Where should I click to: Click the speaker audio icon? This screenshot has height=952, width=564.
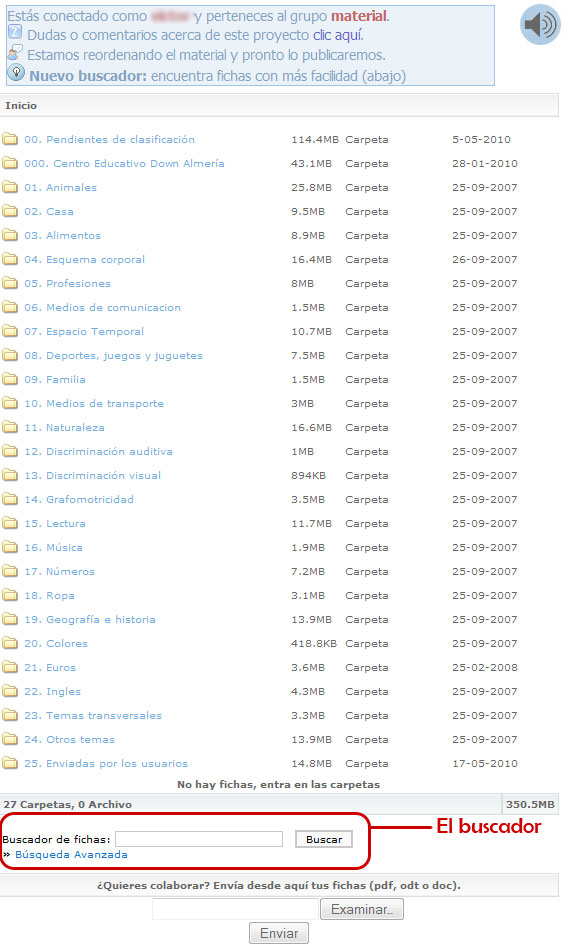pyautogui.click(x=540, y=25)
